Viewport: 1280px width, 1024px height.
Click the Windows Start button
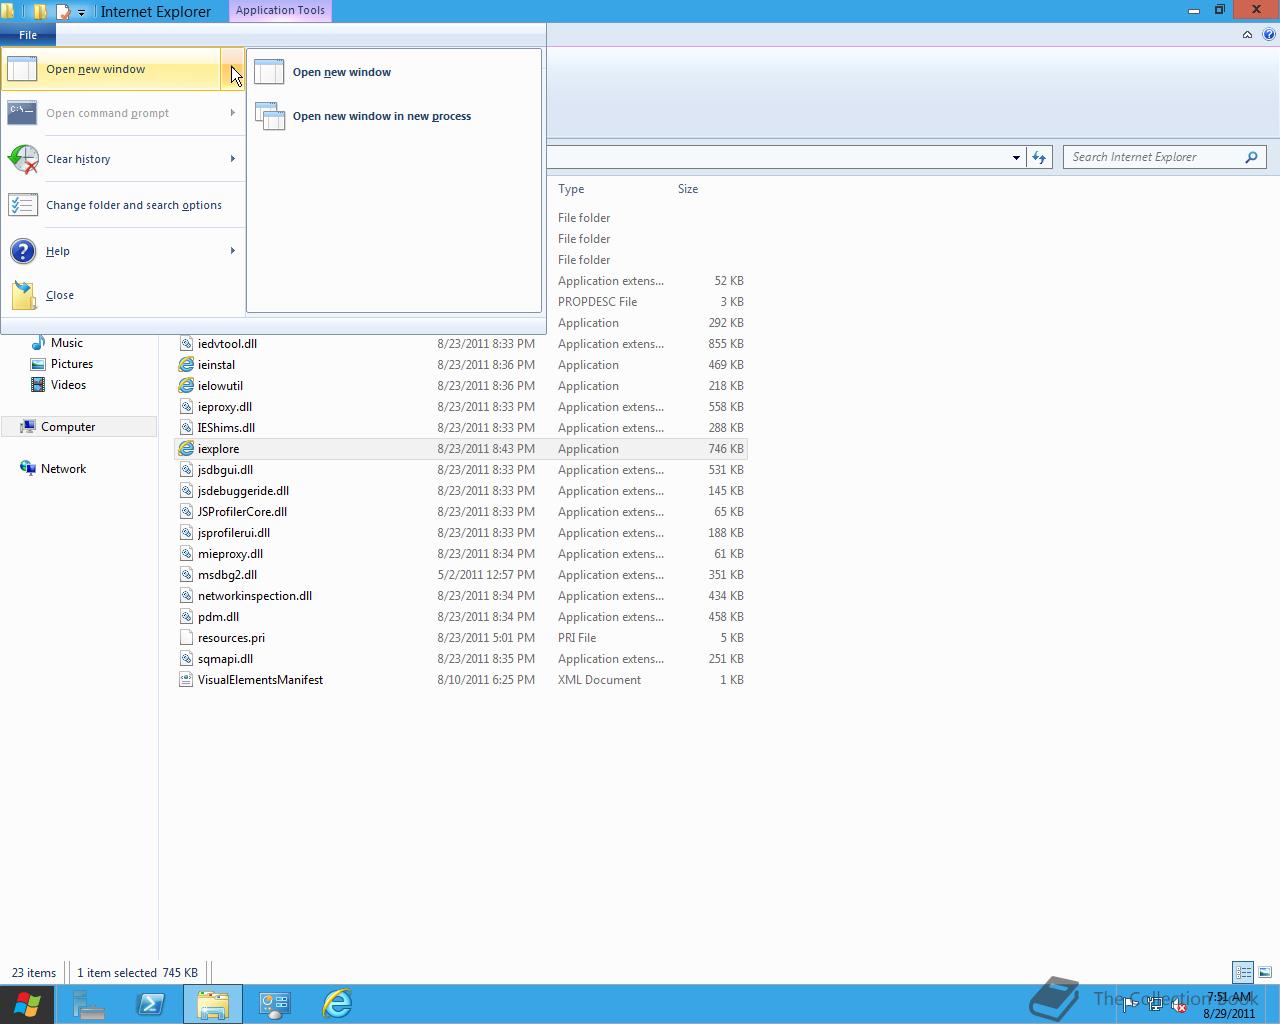point(27,1004)
